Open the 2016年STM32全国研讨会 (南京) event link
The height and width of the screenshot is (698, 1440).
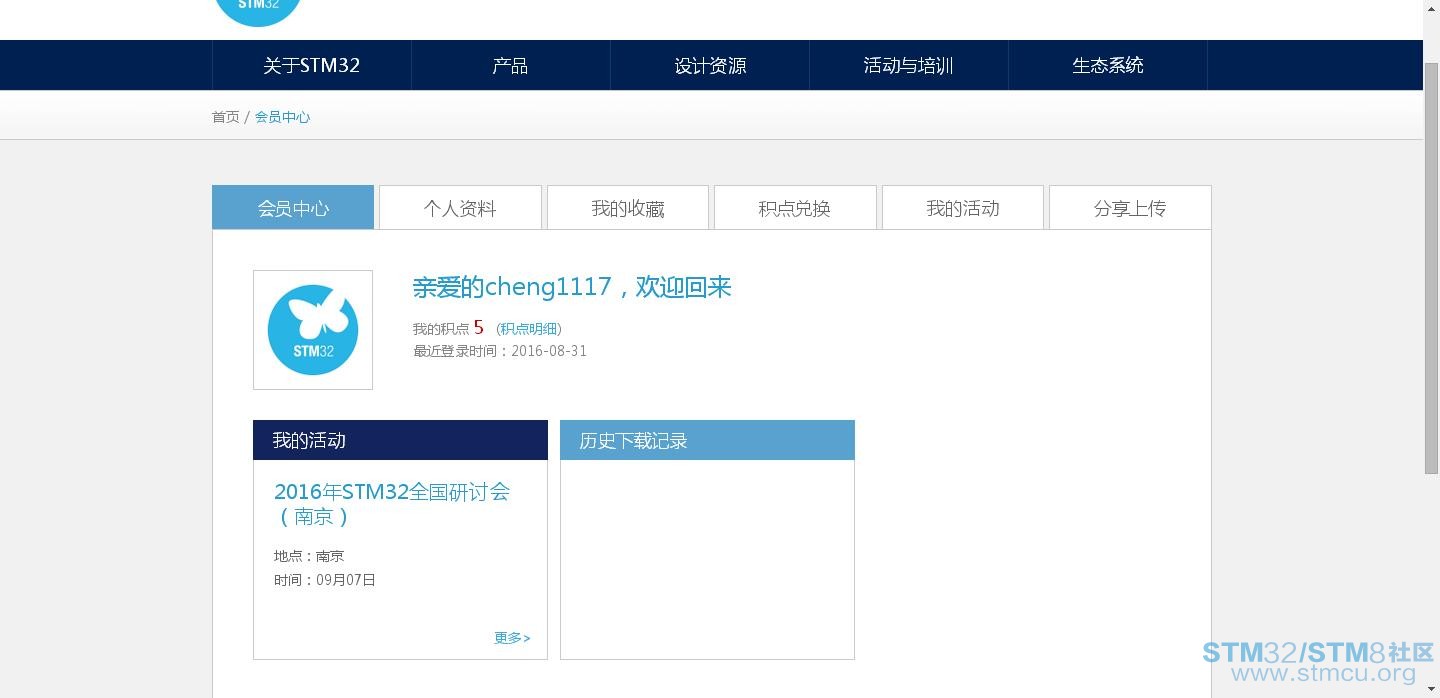click(x=392, y=504)
